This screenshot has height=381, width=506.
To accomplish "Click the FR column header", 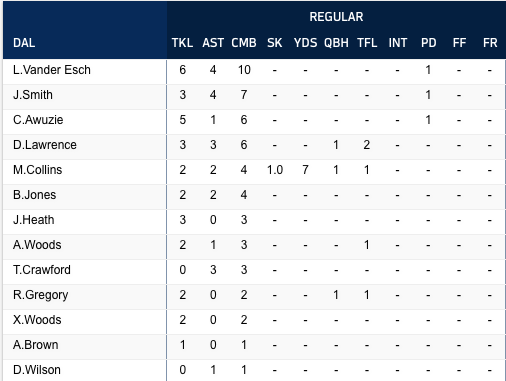I will [490, 43].
